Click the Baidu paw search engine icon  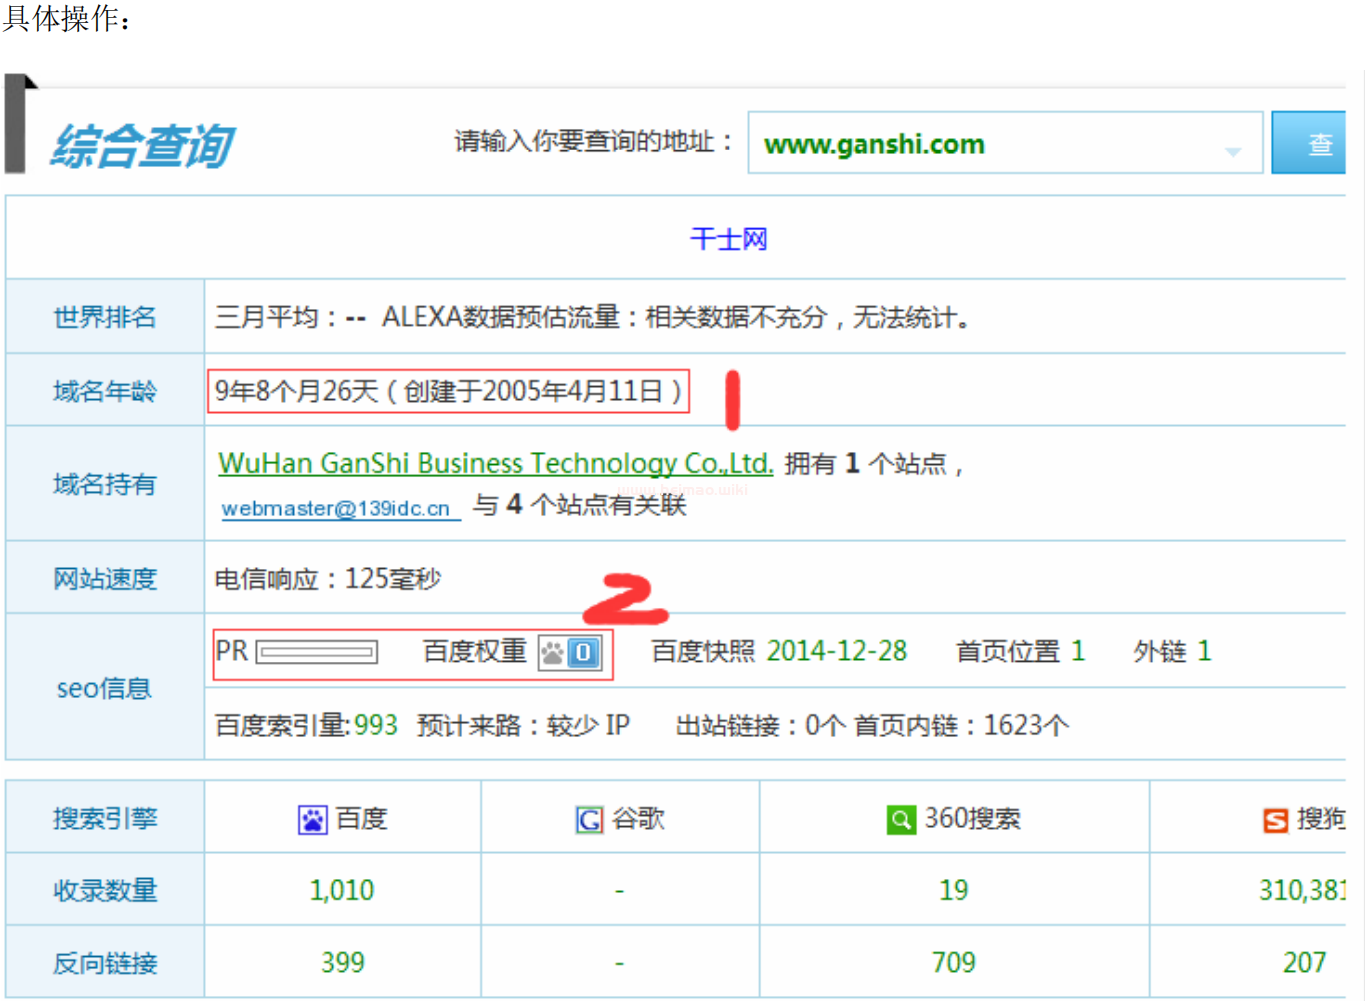tap(313, 820)
